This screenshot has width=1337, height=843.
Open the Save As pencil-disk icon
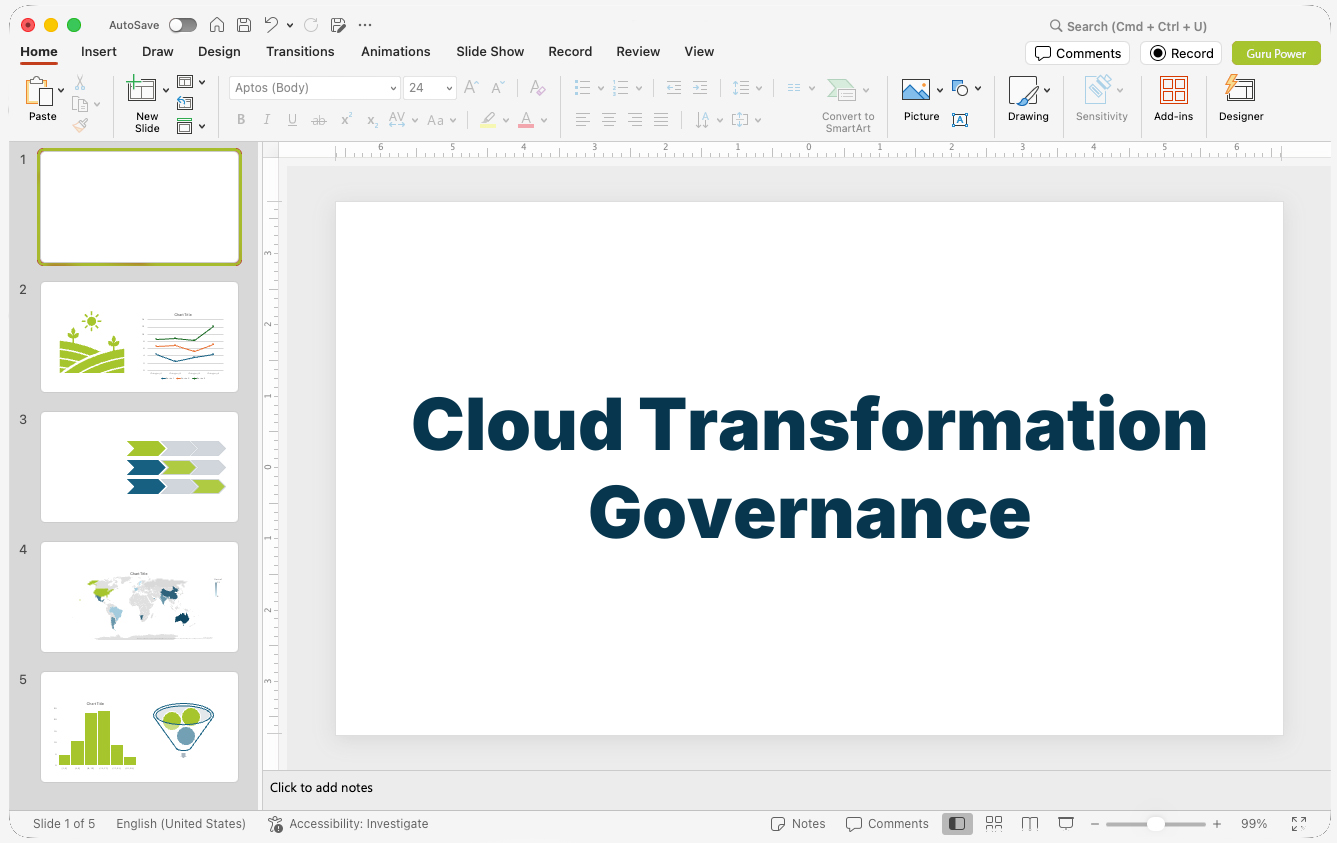point(338,25)
